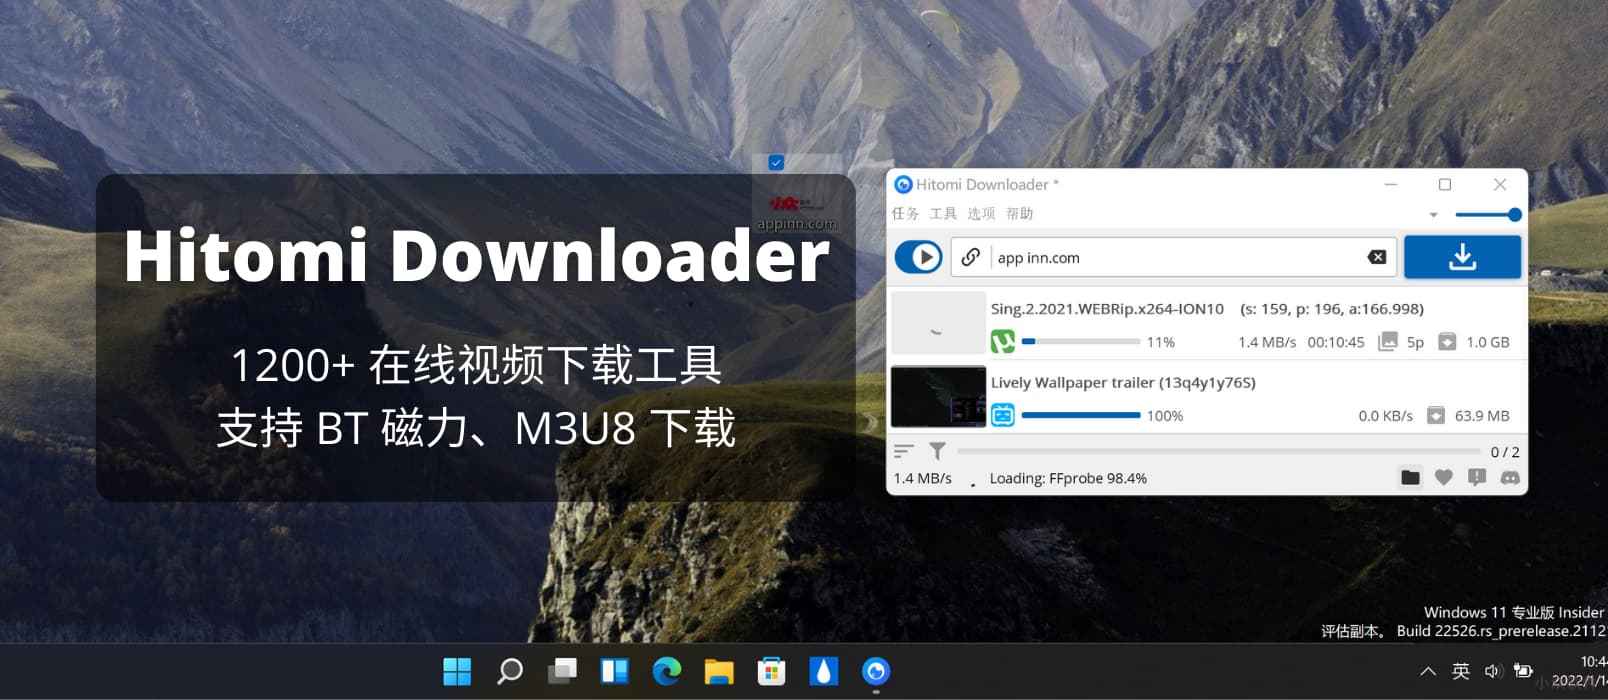The height and width of the screenshot is (700, 1608).
Task: Open the 任务 menu
Action: coord(905,213)
